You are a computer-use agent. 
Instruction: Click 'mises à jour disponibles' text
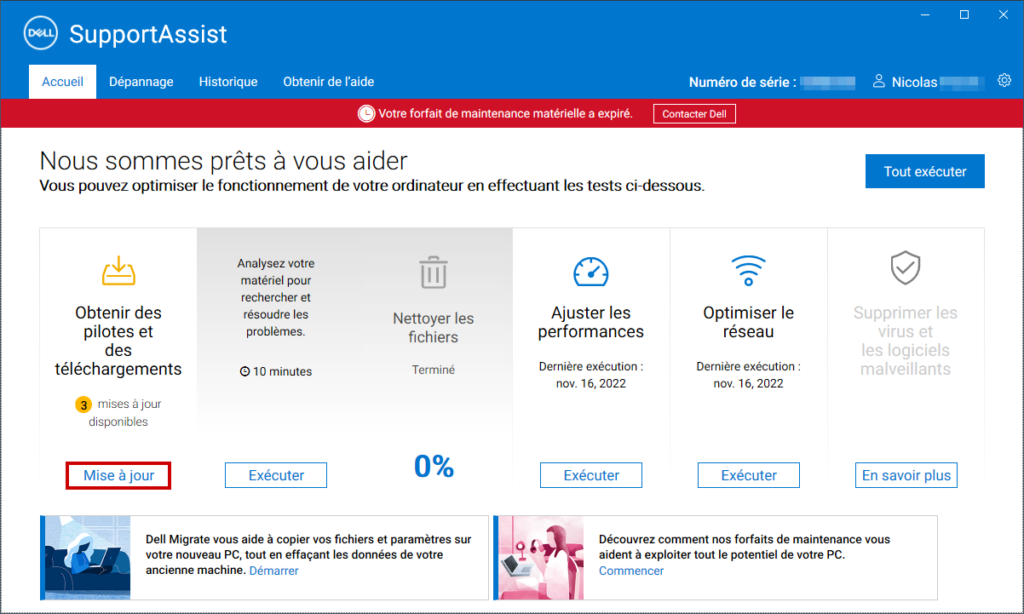pos(124,413)
